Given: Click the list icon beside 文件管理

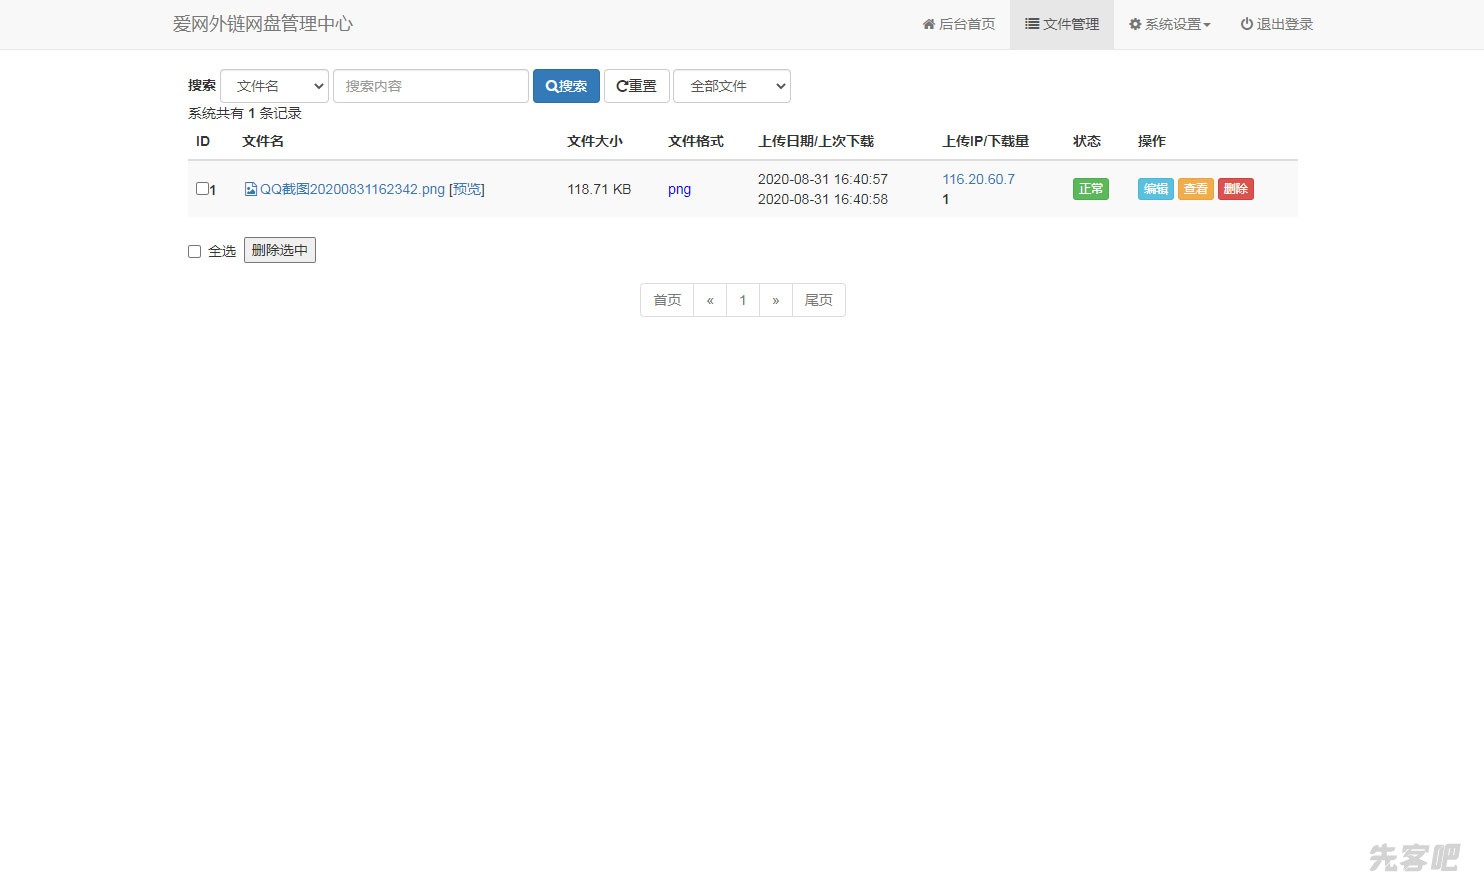Looking at the screenshot, I should tap(1031, 24).
